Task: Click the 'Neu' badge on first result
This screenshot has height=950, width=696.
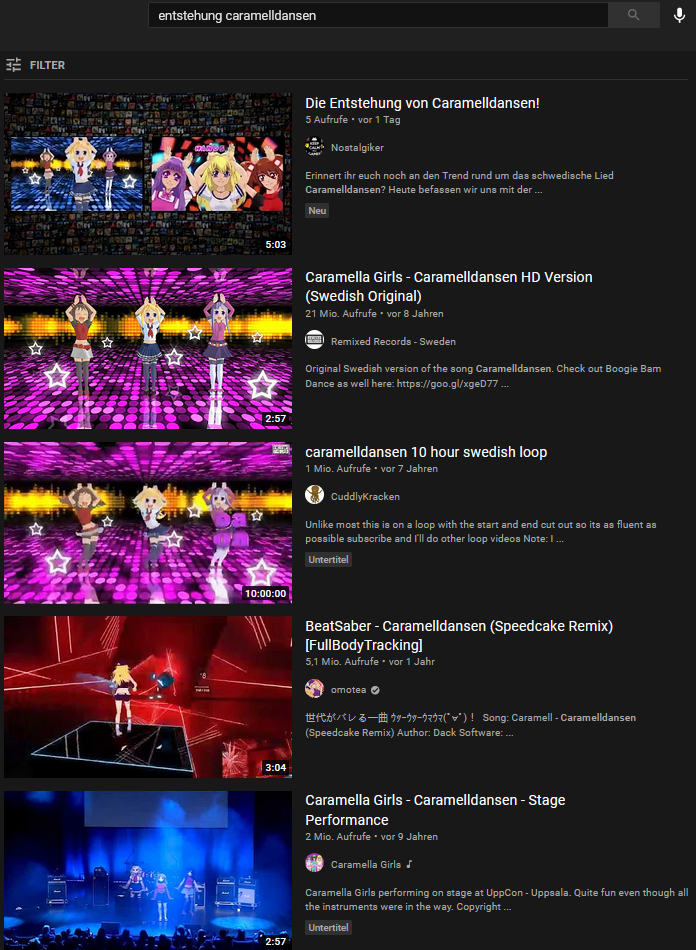Action: pos(317,210)
